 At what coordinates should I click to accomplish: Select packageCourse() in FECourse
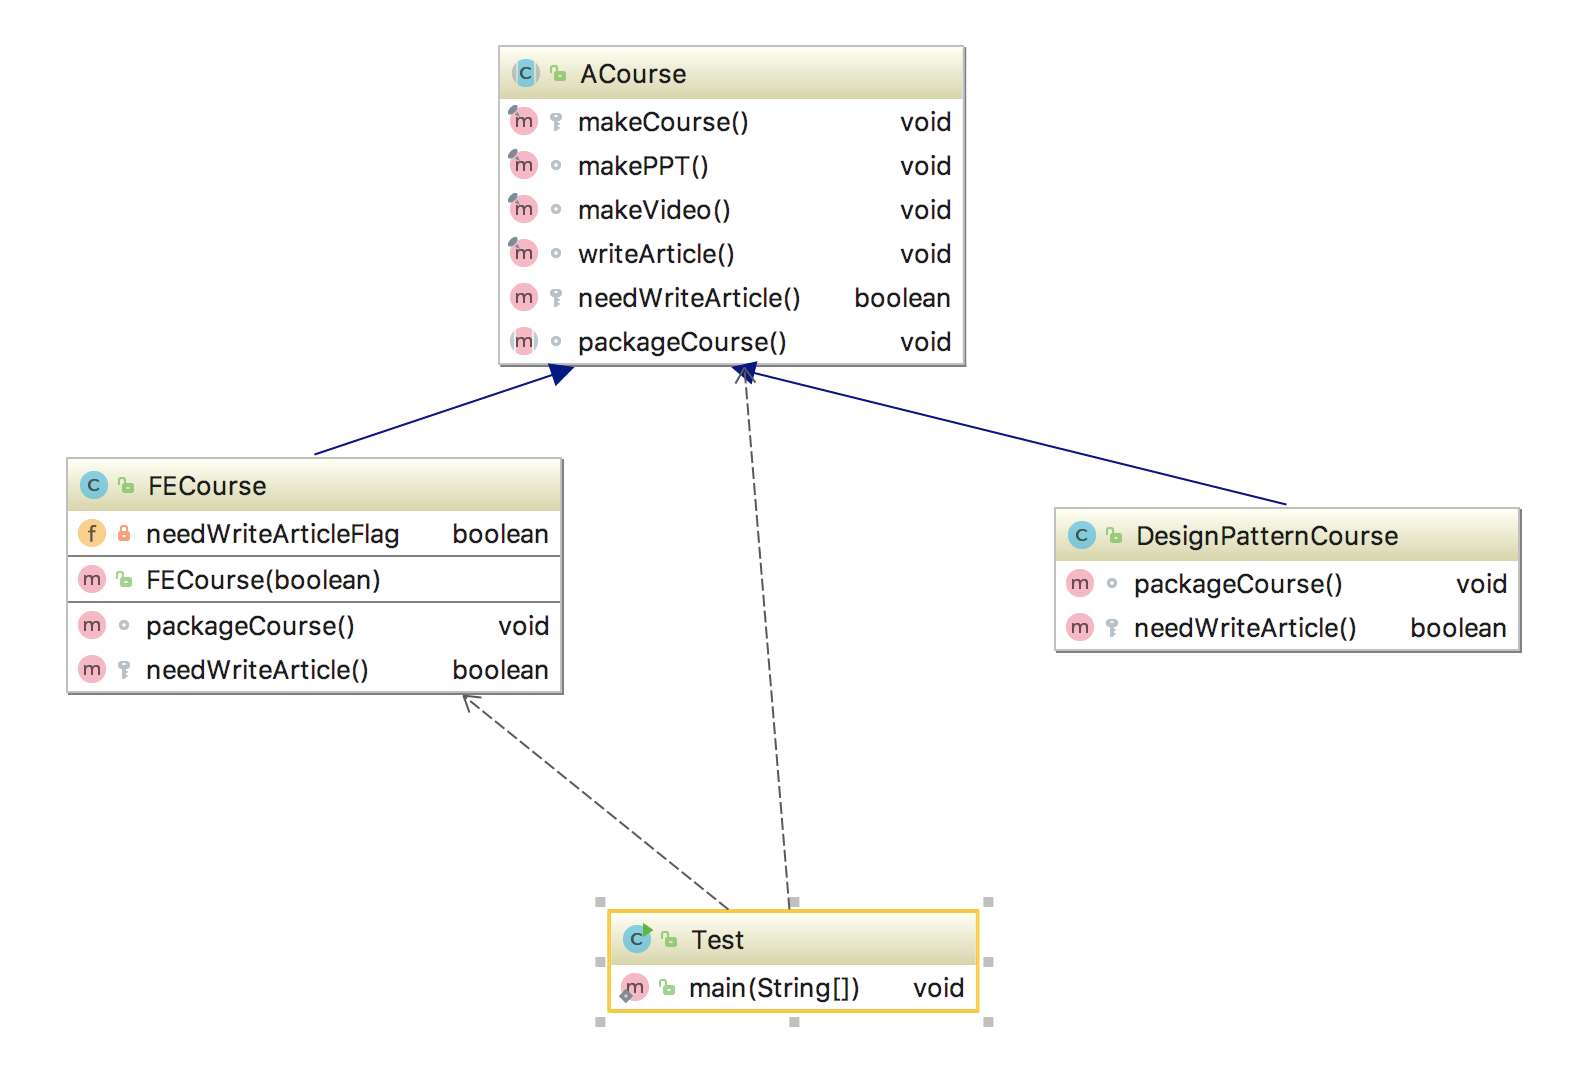[314, 626]
